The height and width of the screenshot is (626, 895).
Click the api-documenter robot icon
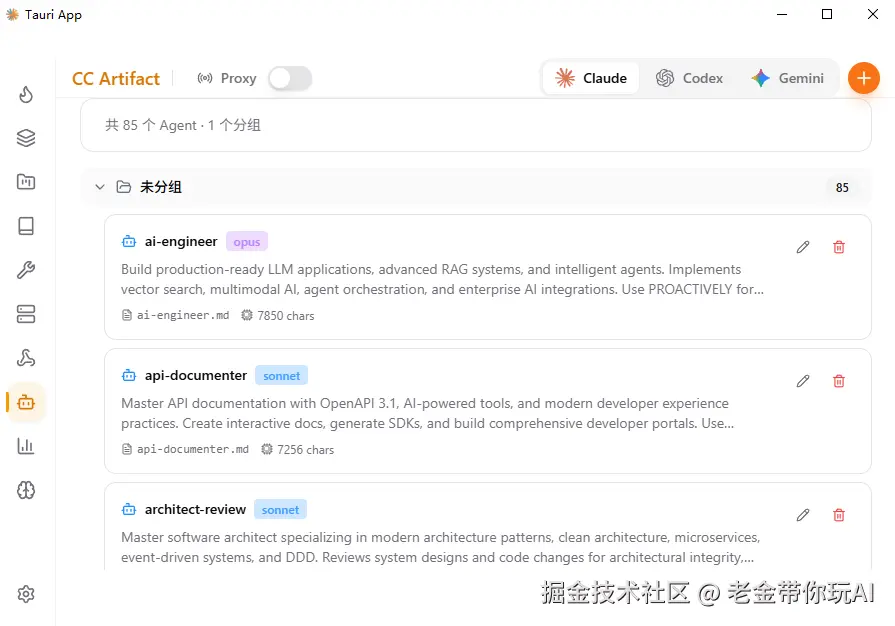click(x=129, y=375)
